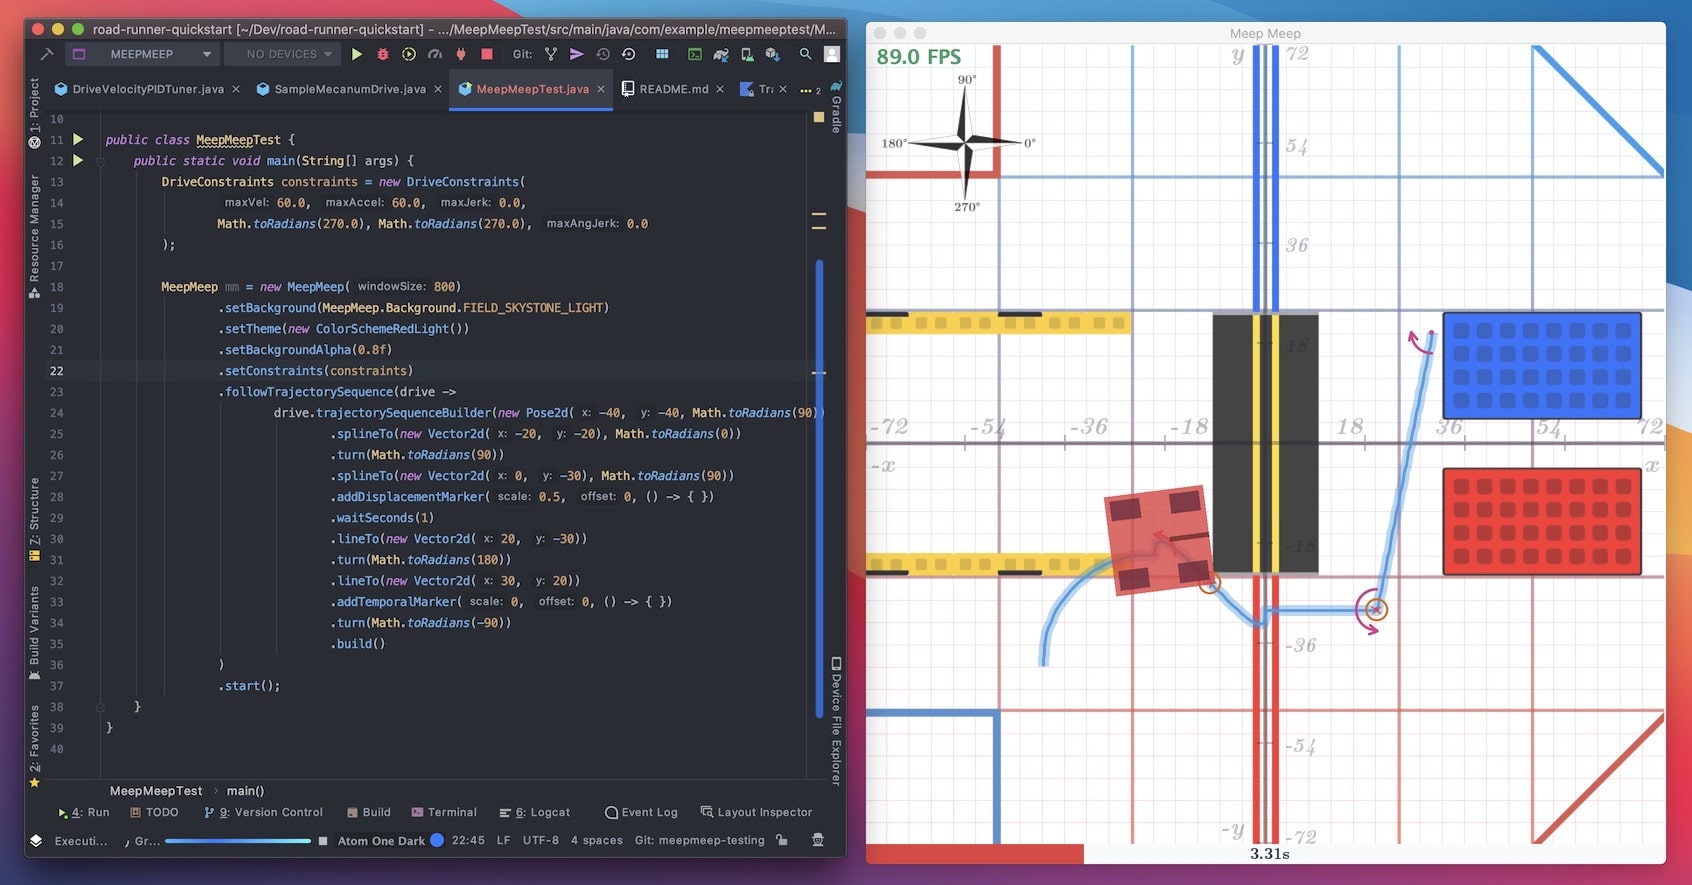
Task: Toggle the Resource Manager side panel
Action: 34,236
